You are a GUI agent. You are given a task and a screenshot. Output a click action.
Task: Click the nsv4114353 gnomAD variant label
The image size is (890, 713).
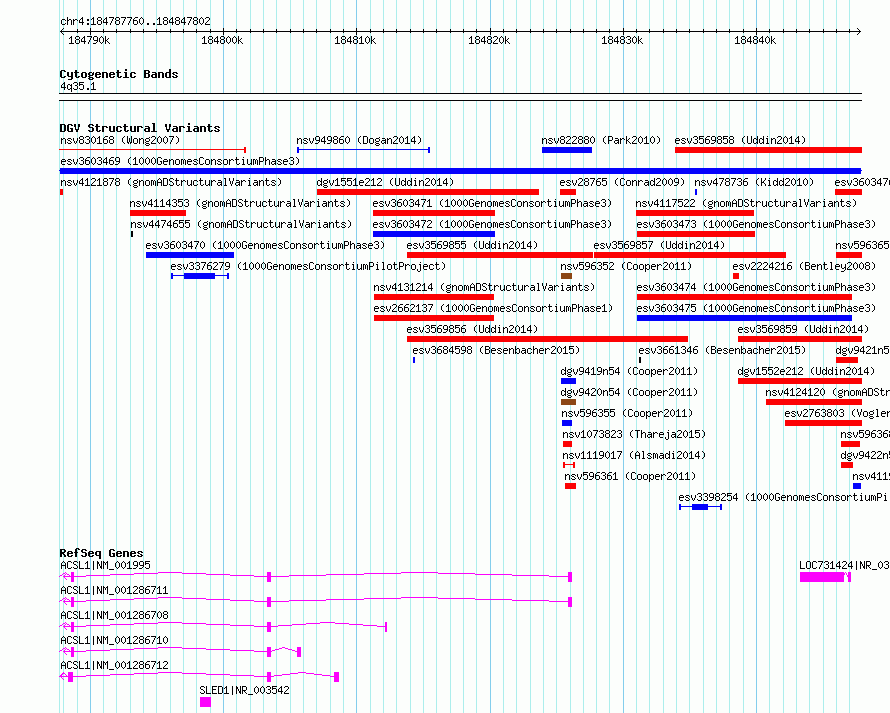240,203
